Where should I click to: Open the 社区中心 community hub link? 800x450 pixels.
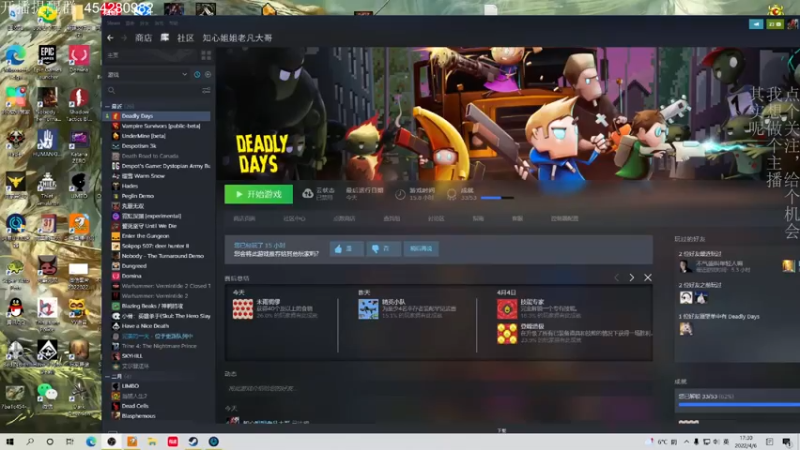[x=294, y=218]
